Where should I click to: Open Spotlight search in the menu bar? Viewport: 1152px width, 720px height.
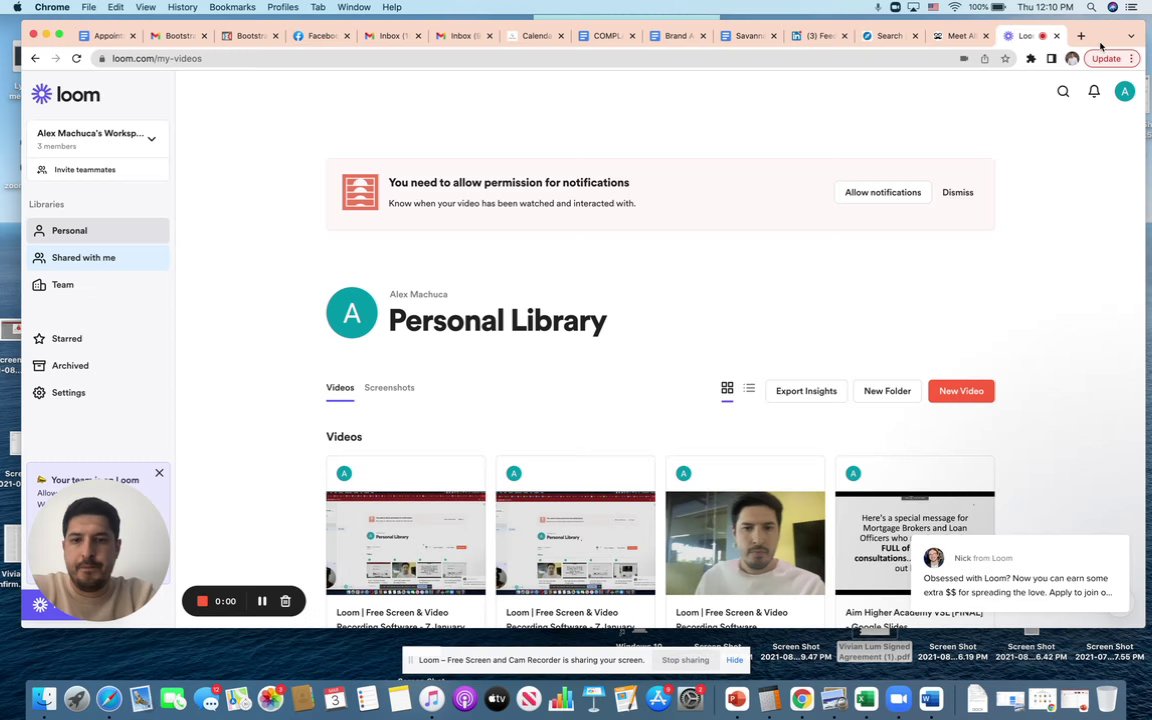click(1092, 7)
